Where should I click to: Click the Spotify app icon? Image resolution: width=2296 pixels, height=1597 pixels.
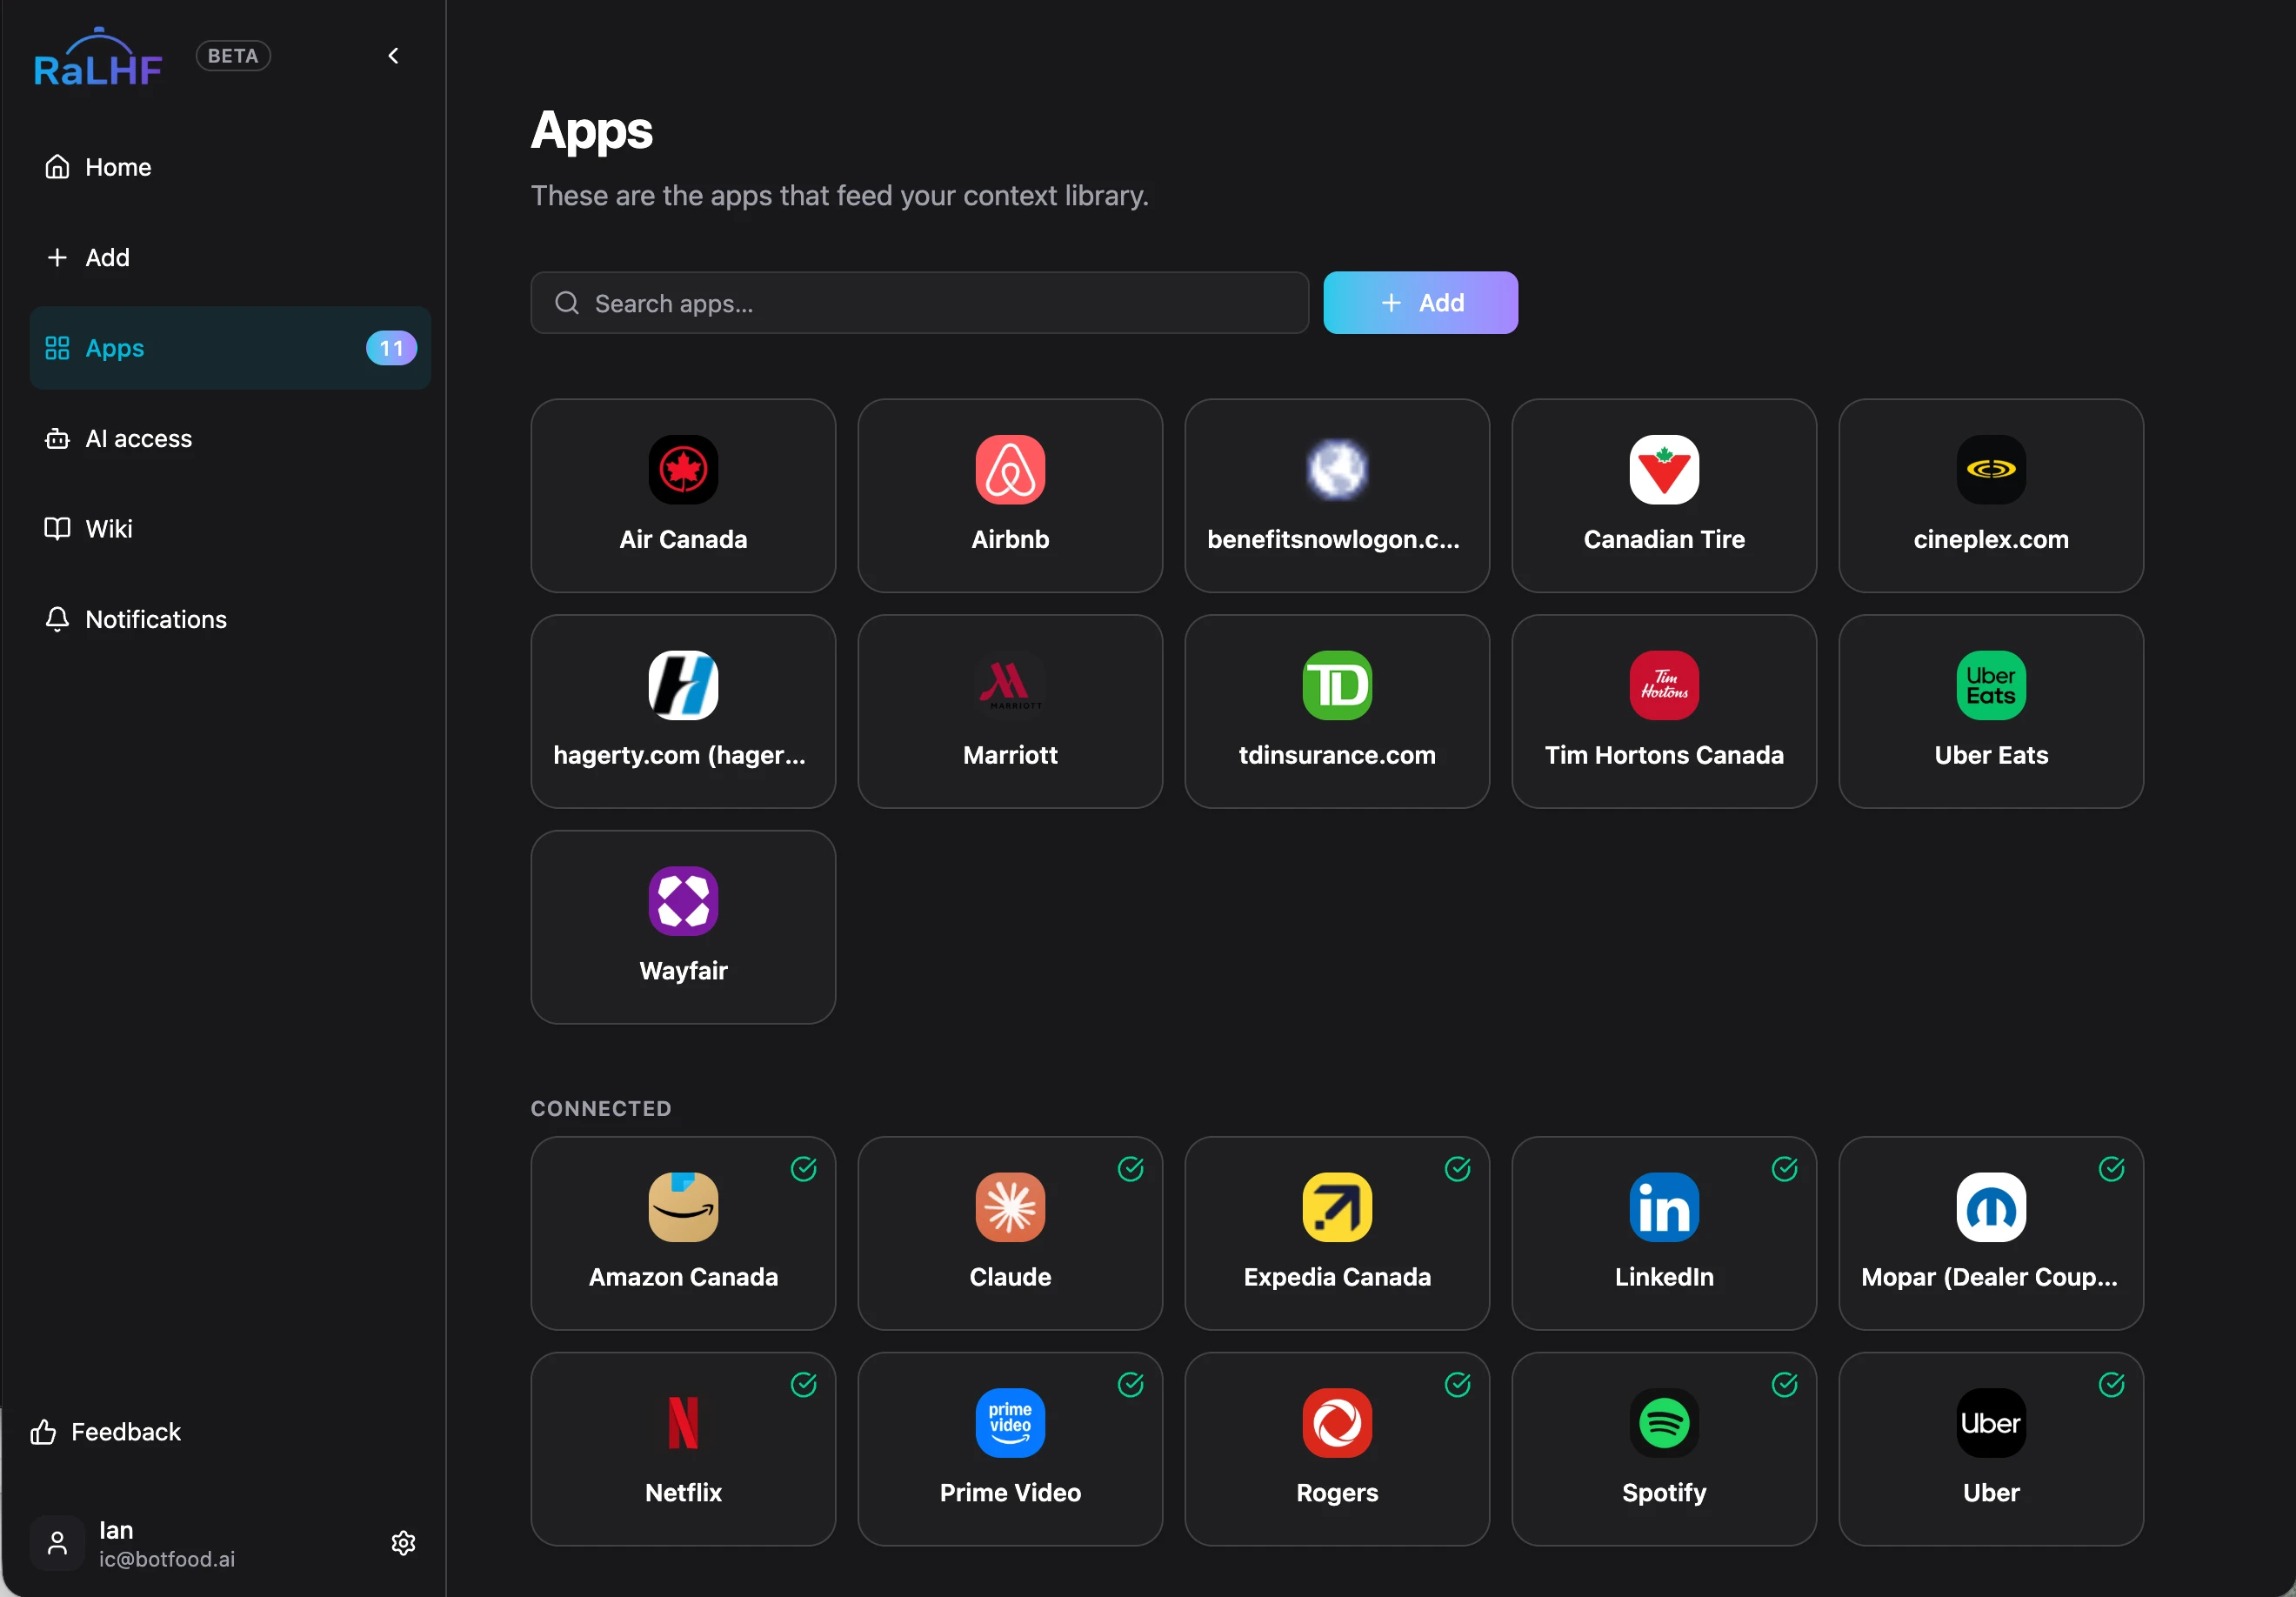point(1664,1423)
